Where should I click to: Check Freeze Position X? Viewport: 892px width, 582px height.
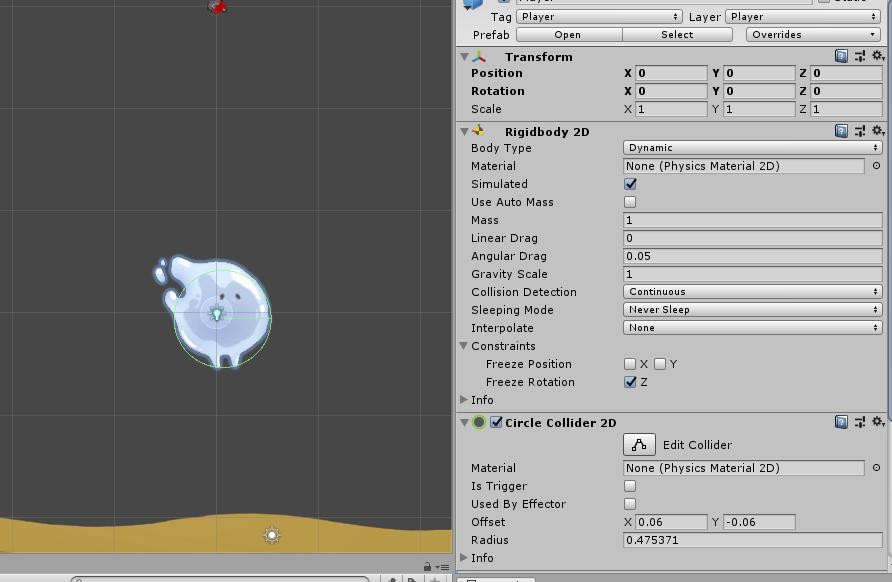(x=630, y=364)
